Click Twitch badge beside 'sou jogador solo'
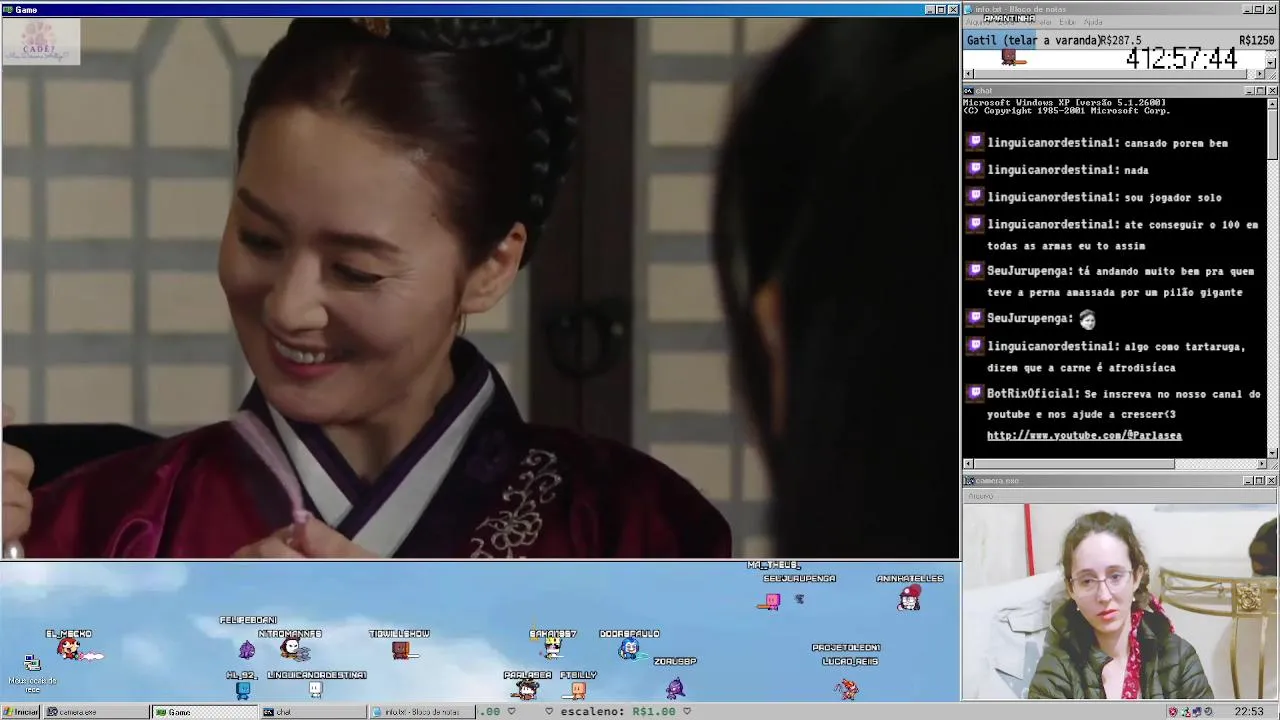This screenshot has height=720, width=1280. pos(975,196)
